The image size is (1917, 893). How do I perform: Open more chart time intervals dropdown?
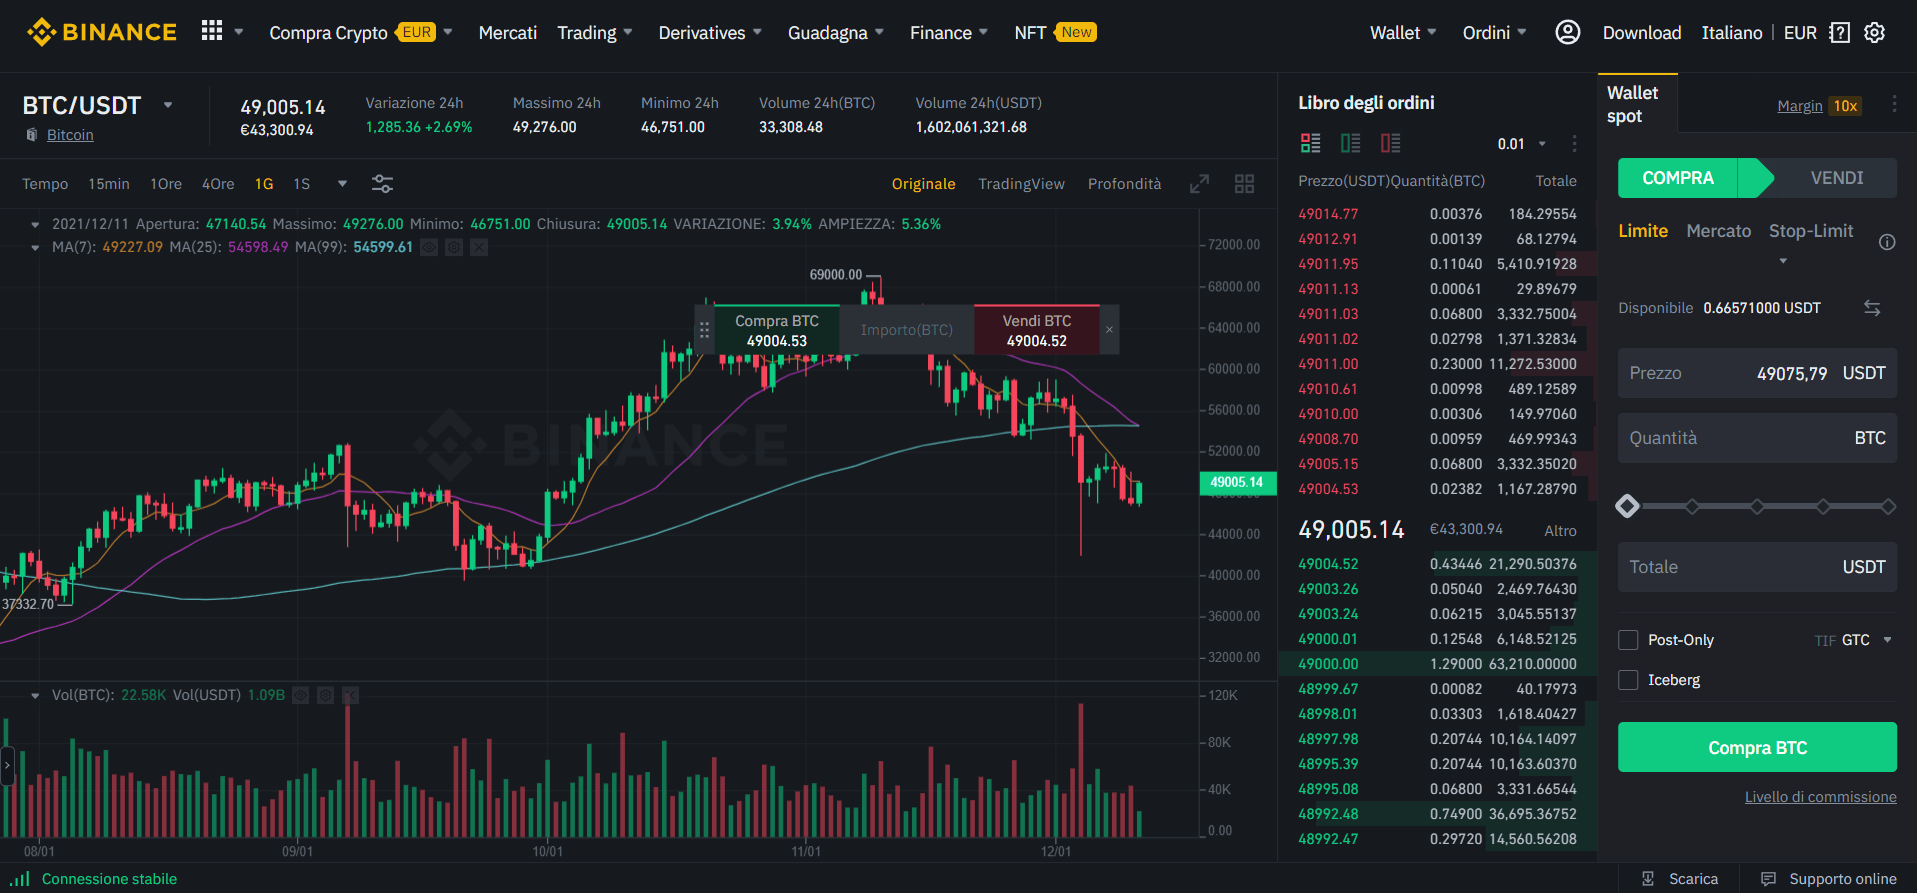(342, 184)
